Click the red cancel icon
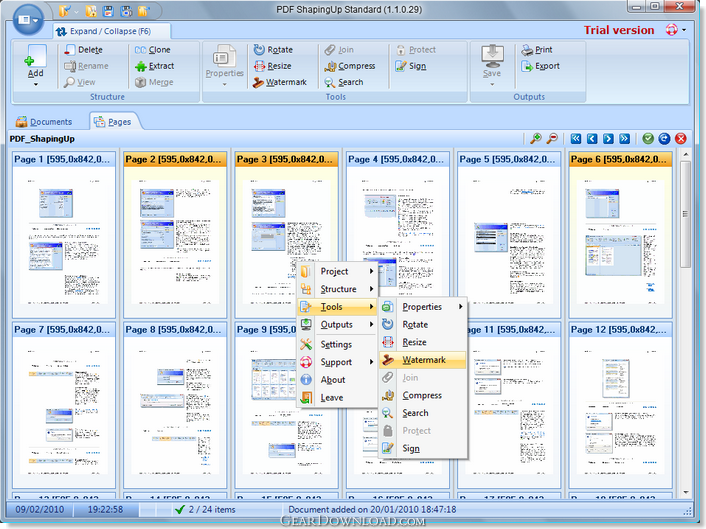Viewport: 706px width, 529px height. (x=681, y=139)
